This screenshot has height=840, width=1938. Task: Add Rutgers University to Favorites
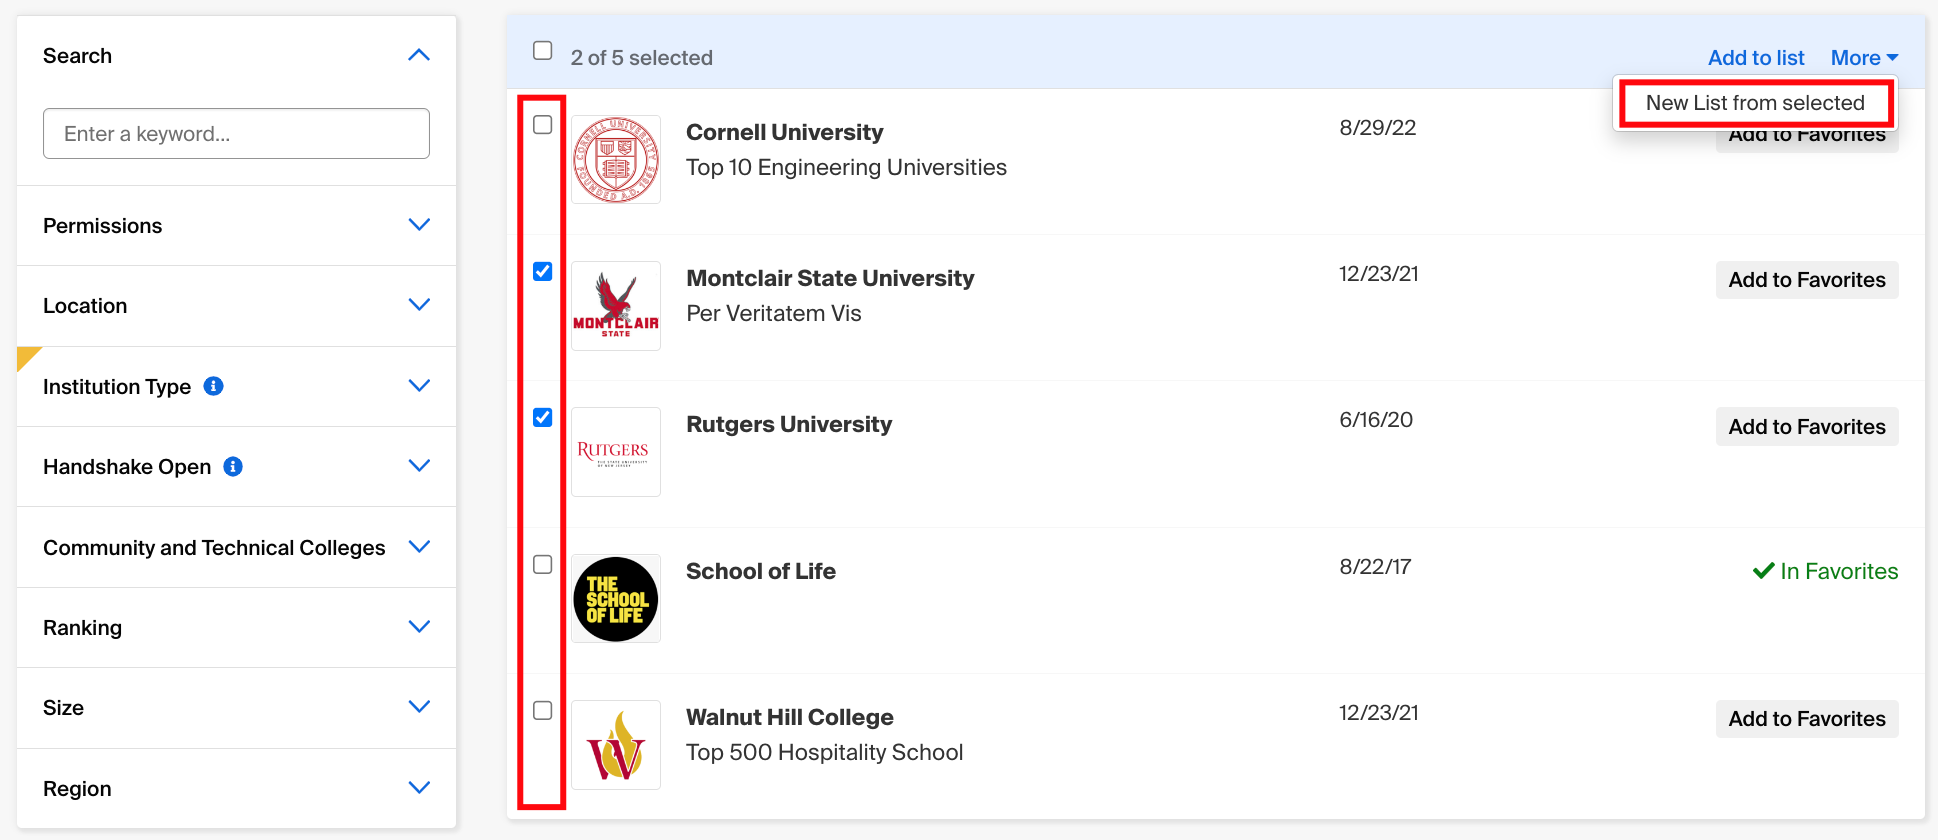[1807, 427]
